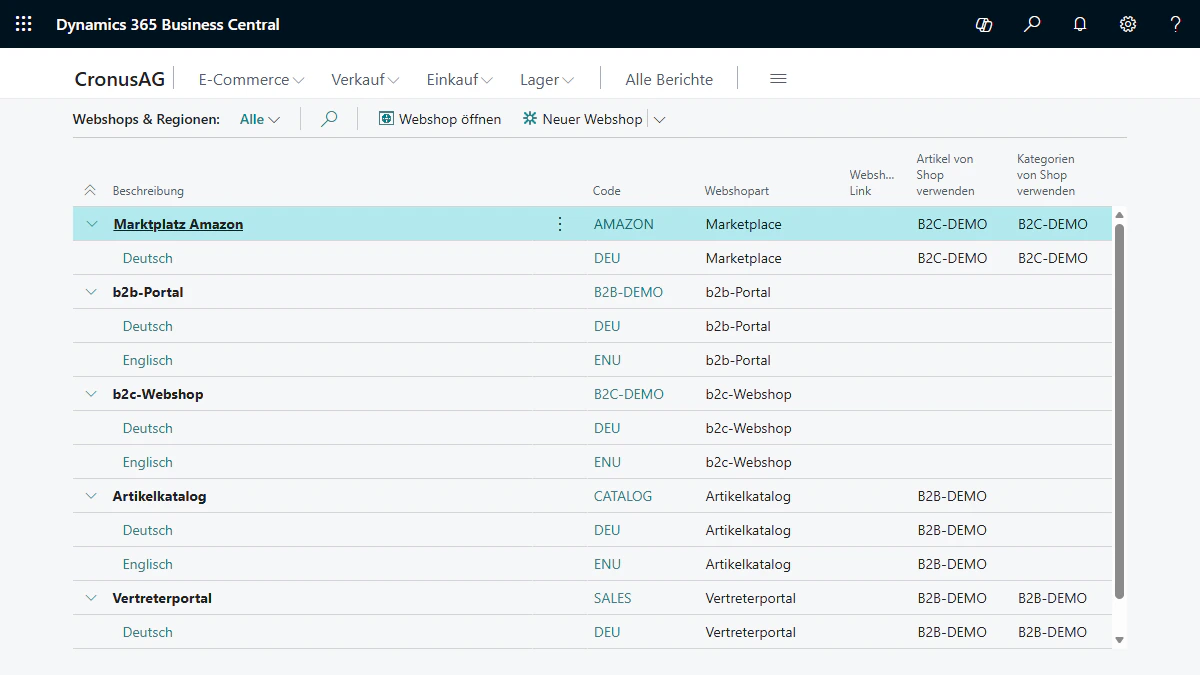
Task: Open the Verkauf menu
Action: click(365, 79)
